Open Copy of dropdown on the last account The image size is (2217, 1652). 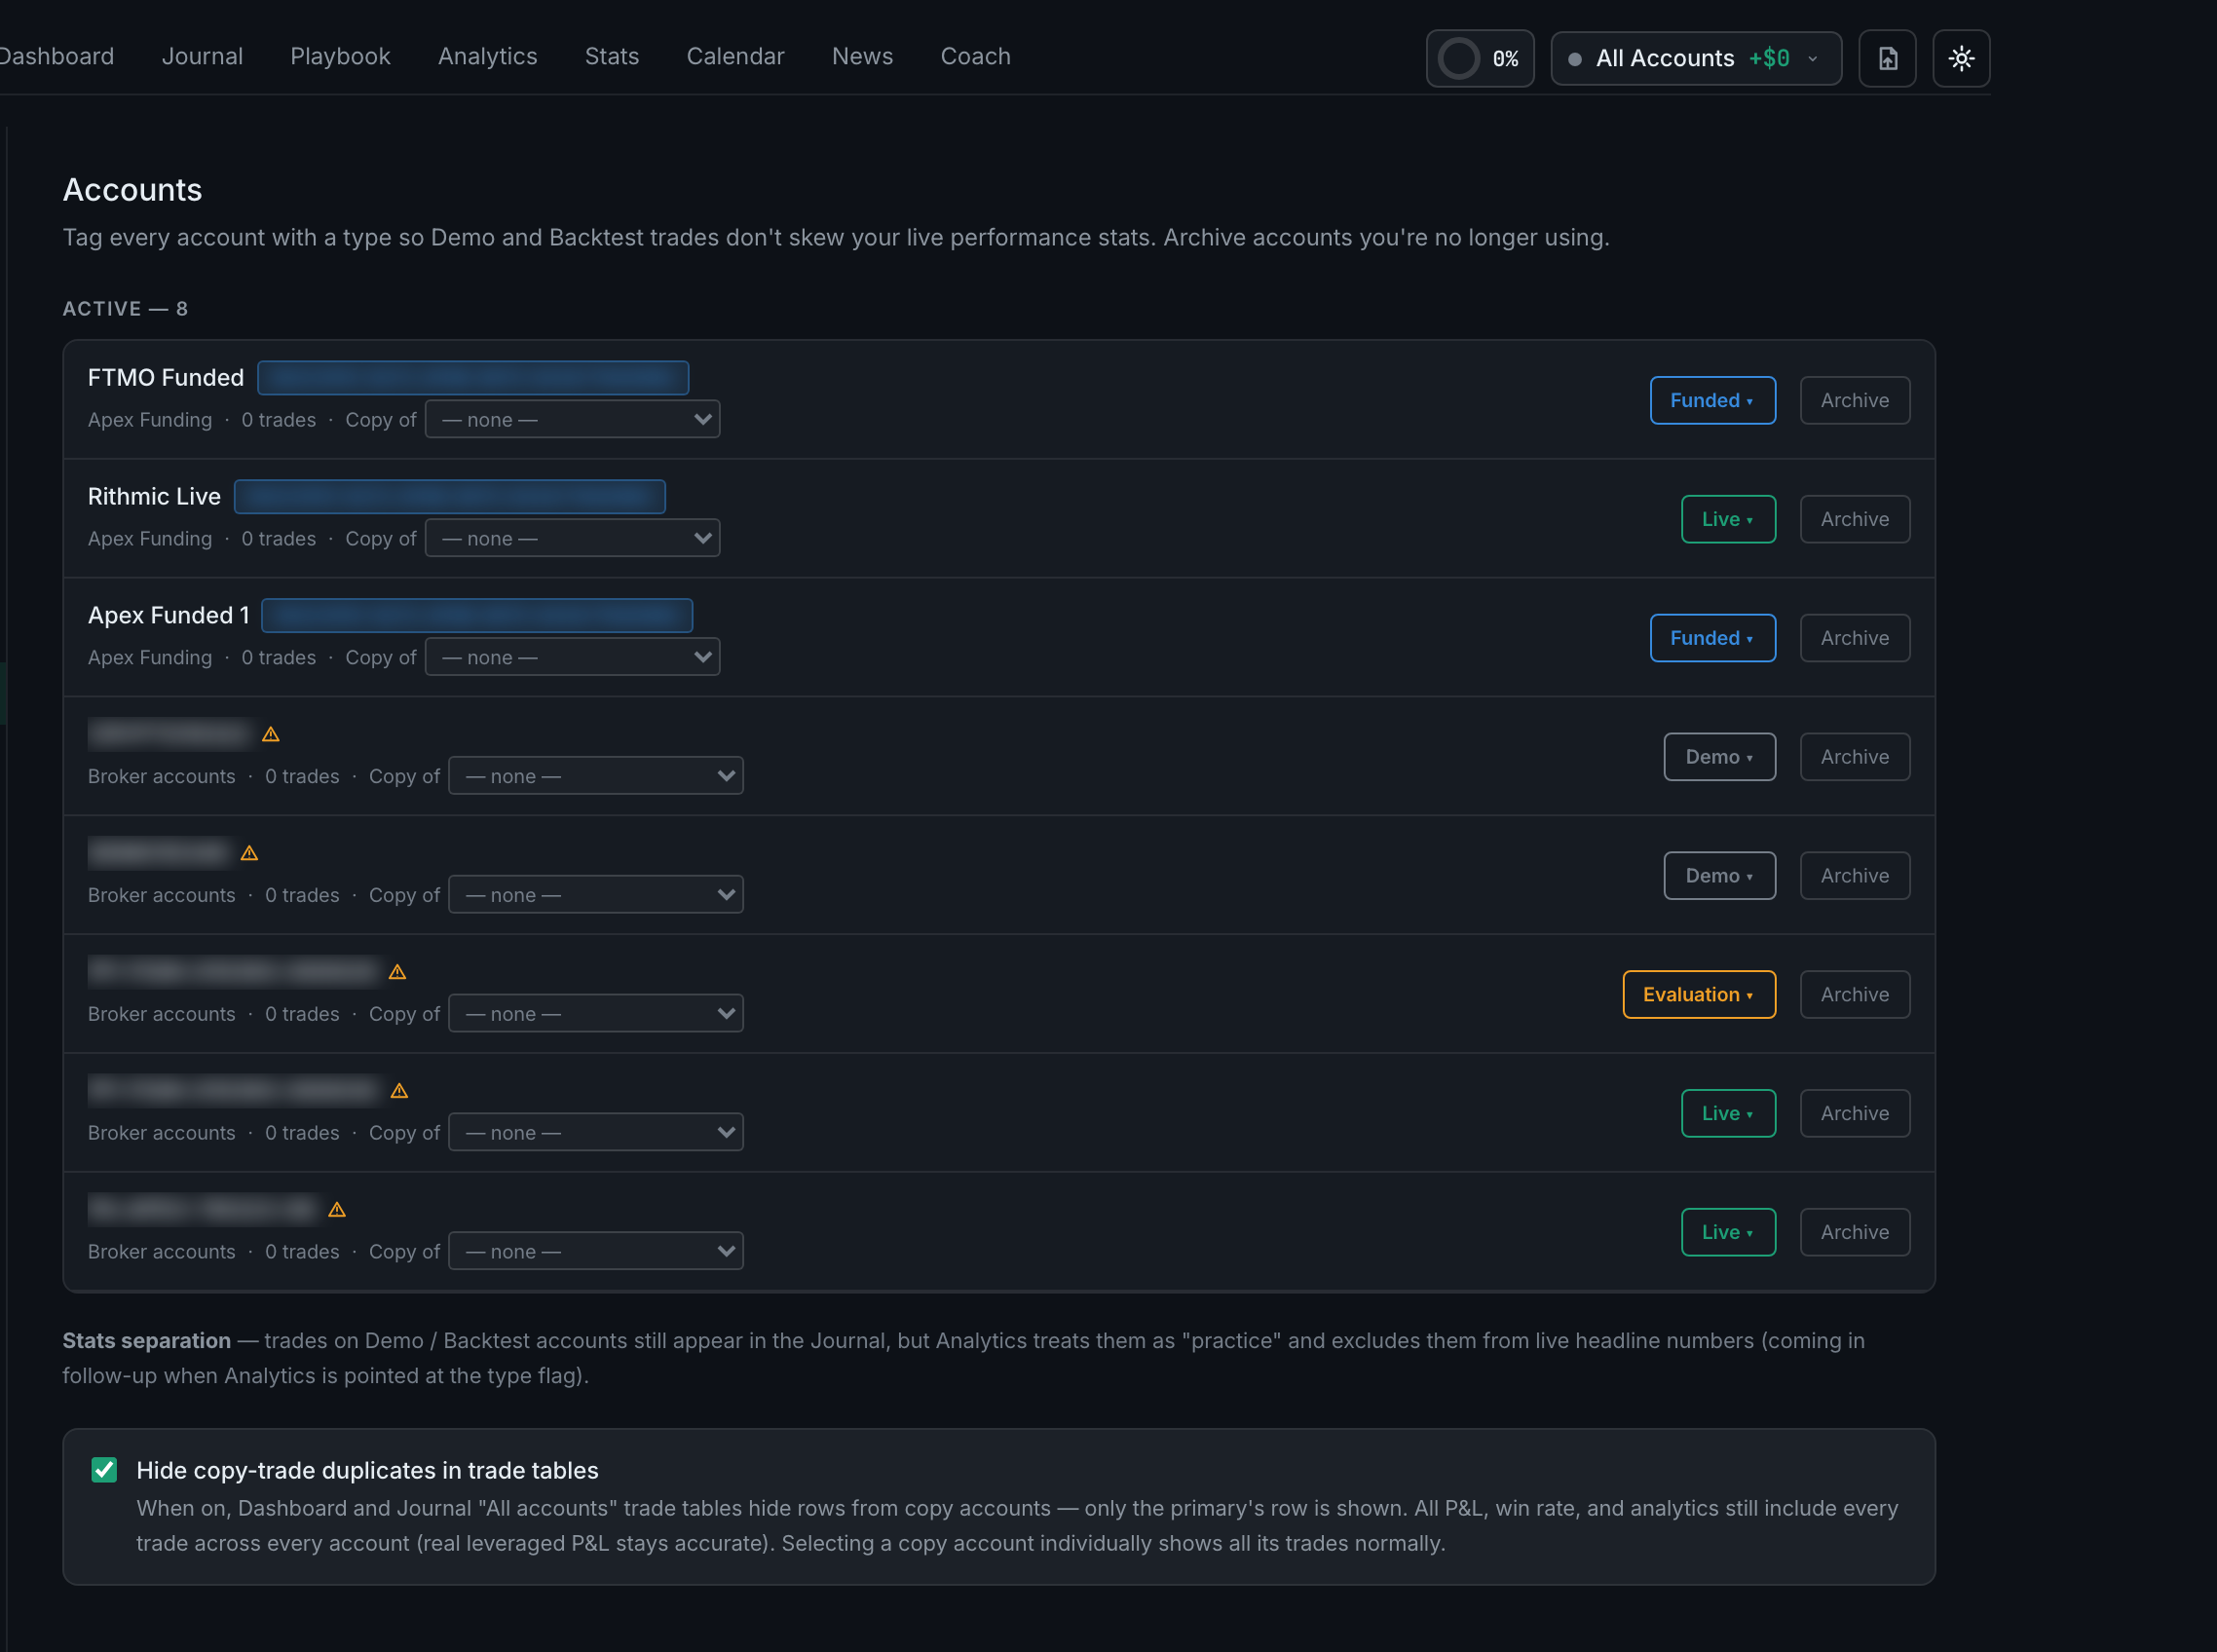(x=596, y=1252)
